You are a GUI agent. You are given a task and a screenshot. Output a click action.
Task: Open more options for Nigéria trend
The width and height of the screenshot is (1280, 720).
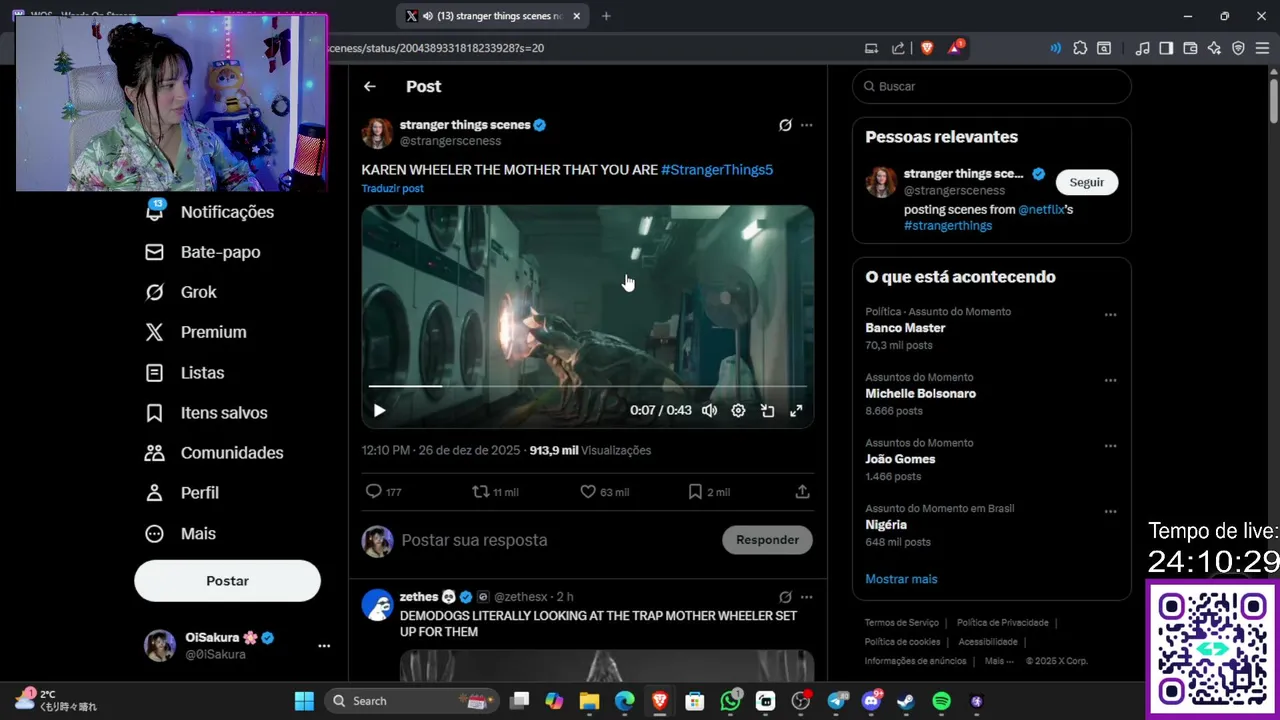[1110, 512]
